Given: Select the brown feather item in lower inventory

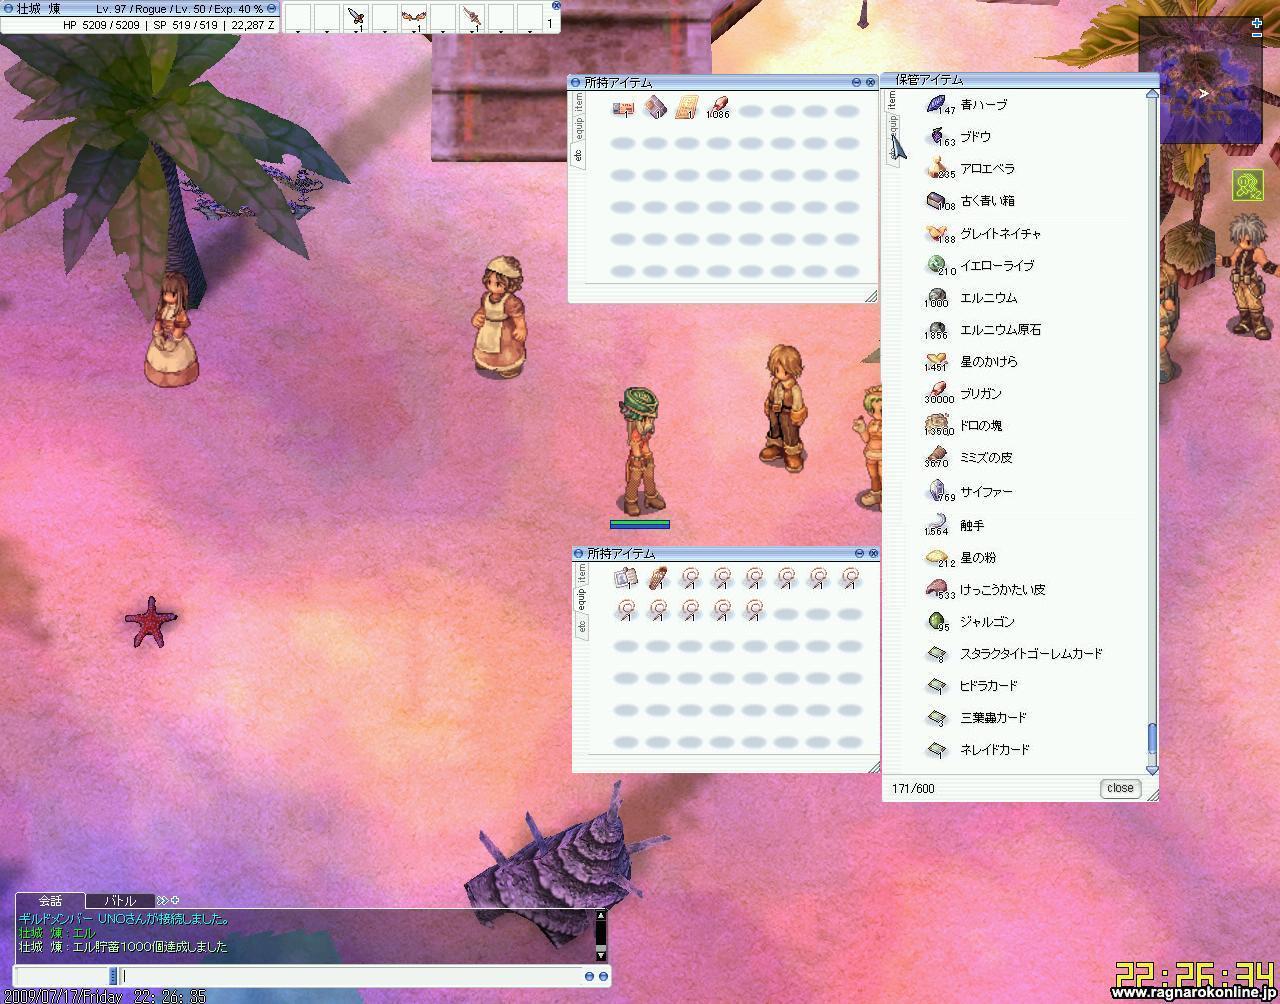Looking at the screenshot, I should [x=657, y=578].
